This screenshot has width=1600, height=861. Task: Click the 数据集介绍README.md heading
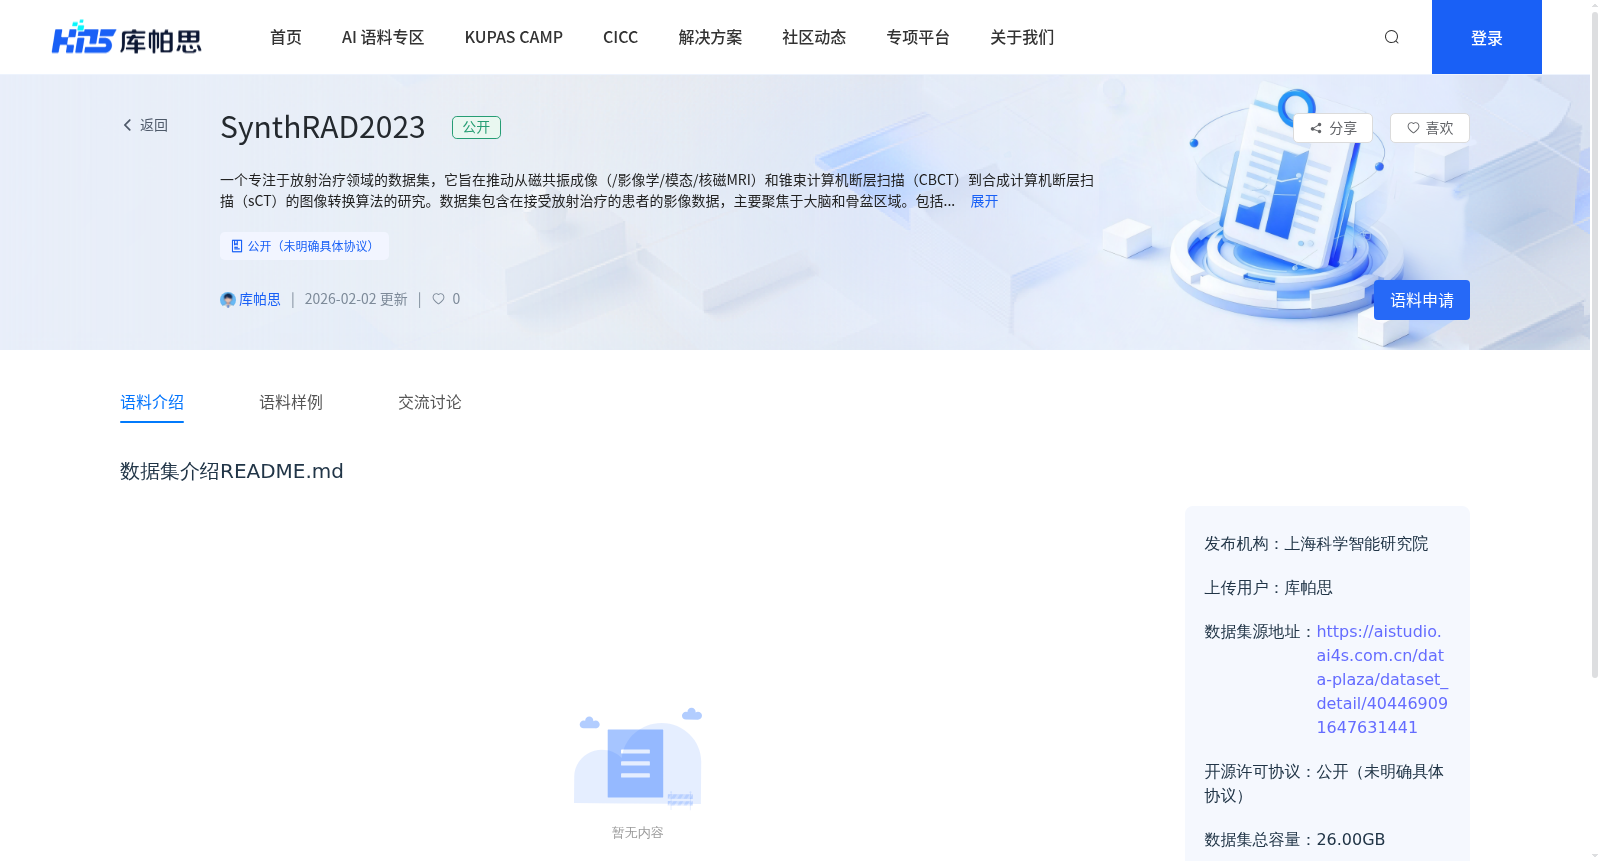pyautogui.click(x=232, y=471)
